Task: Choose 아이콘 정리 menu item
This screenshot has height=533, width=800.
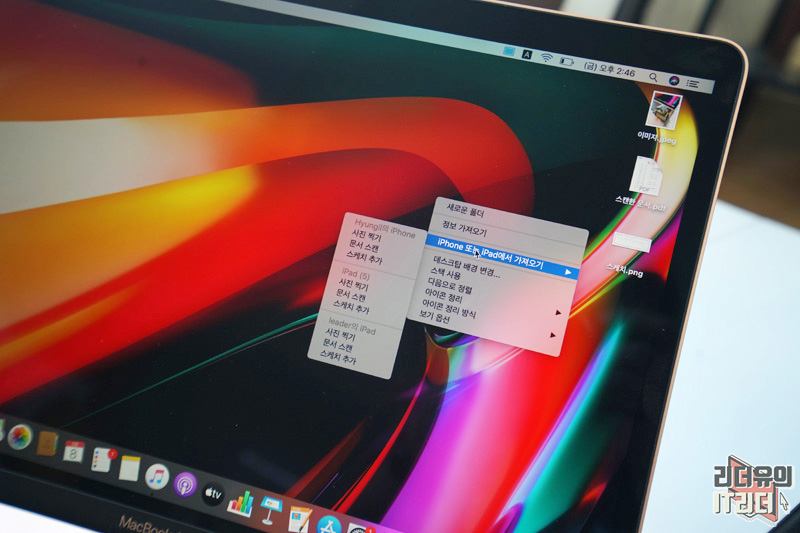Action: point(443,295)
